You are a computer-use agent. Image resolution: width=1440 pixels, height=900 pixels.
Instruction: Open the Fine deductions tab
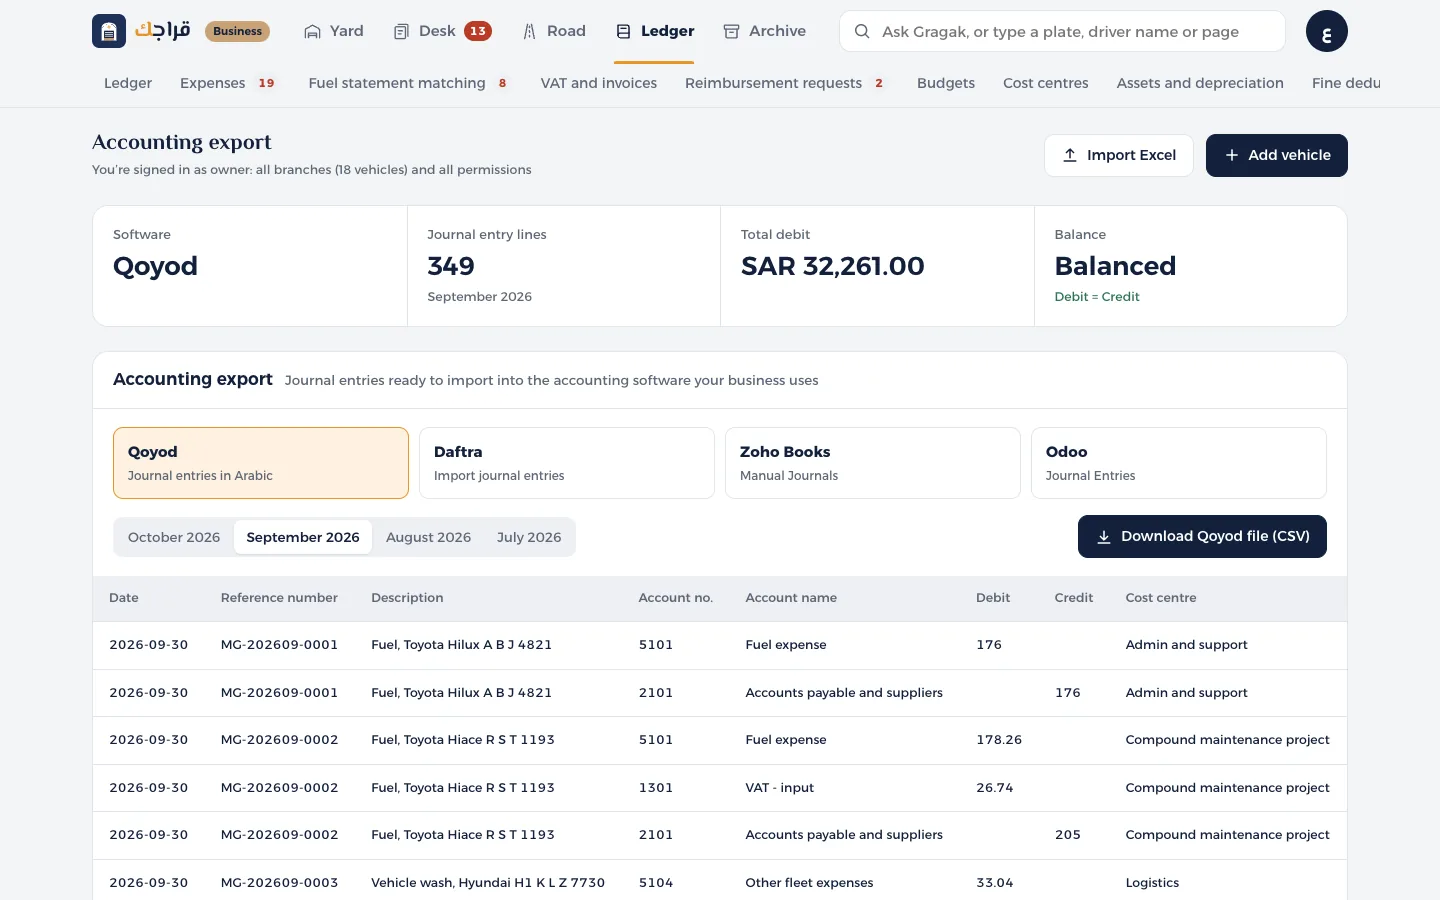coord(1346,83)
